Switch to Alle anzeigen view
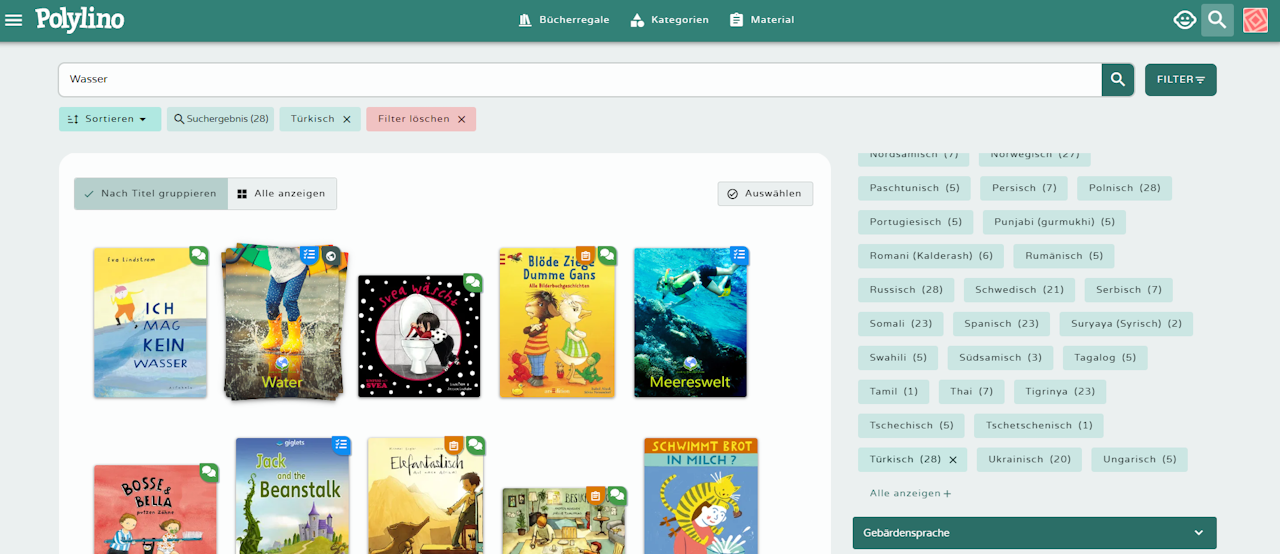Screen dimensions: 1280x554 pos(282,194)
